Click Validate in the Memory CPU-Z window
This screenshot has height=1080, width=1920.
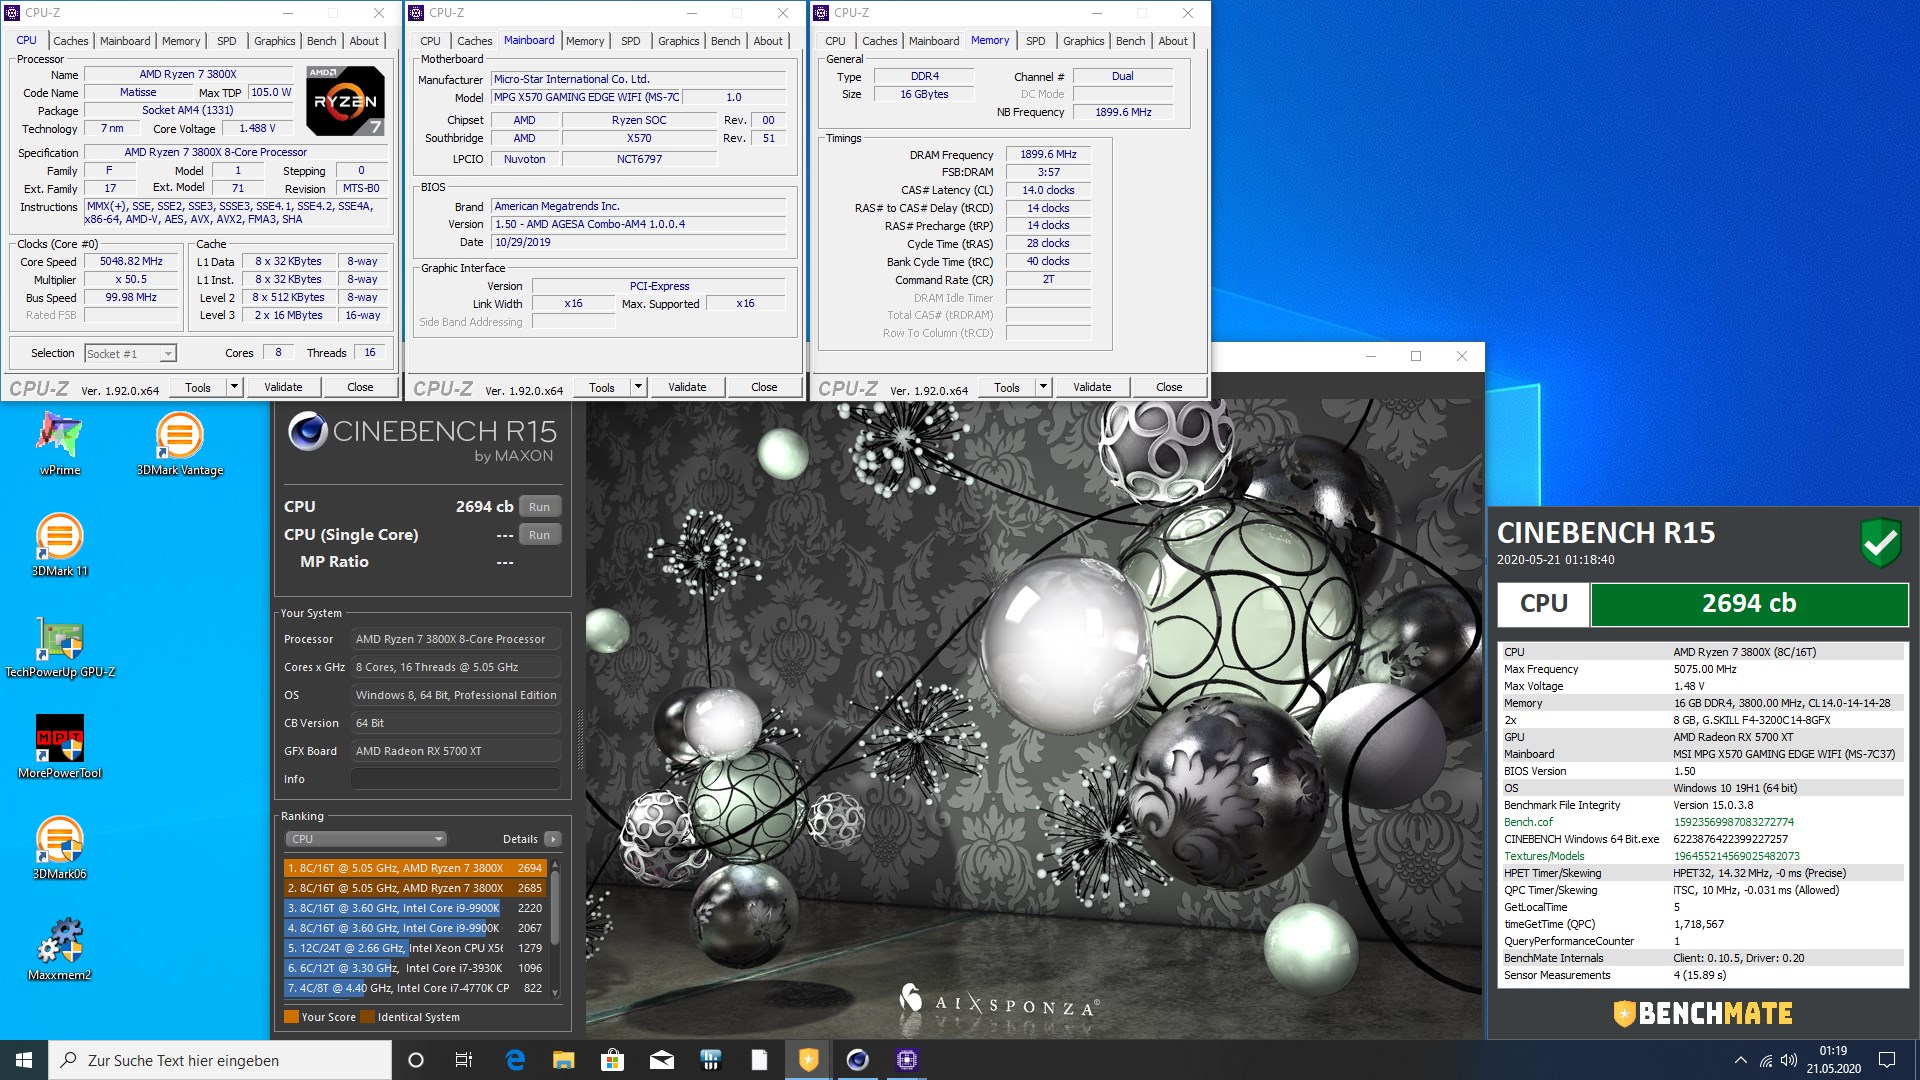[1092, 387]
